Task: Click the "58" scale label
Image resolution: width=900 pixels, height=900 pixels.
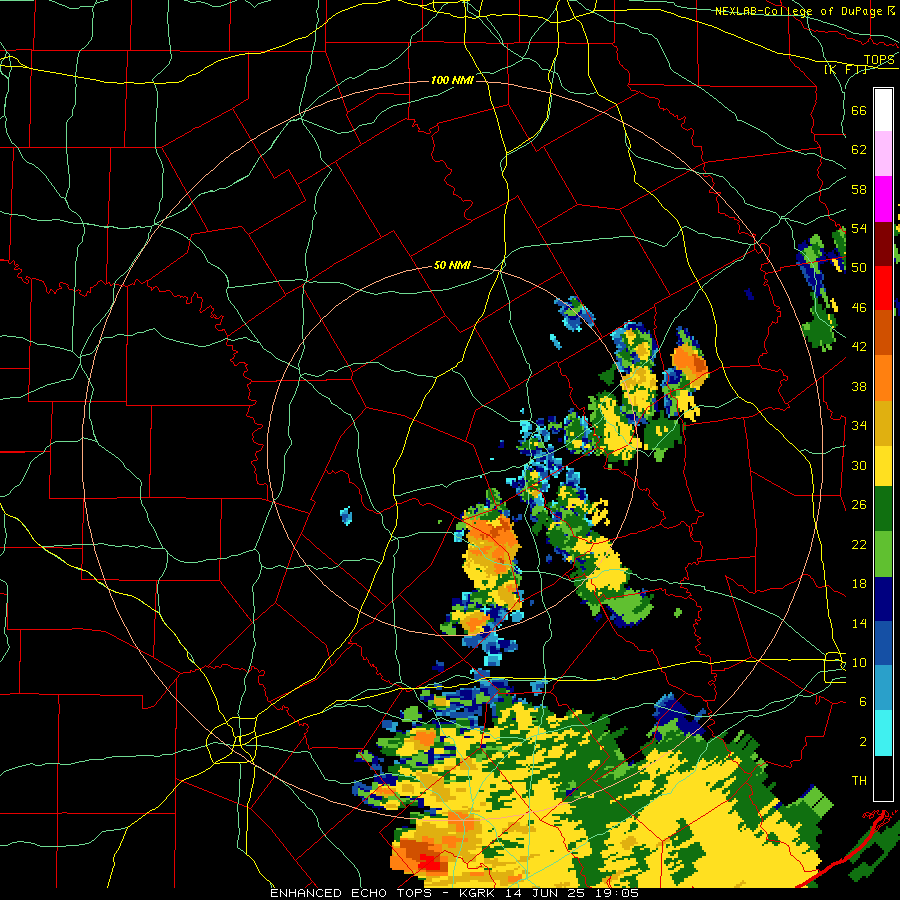Action: (859, 189)
